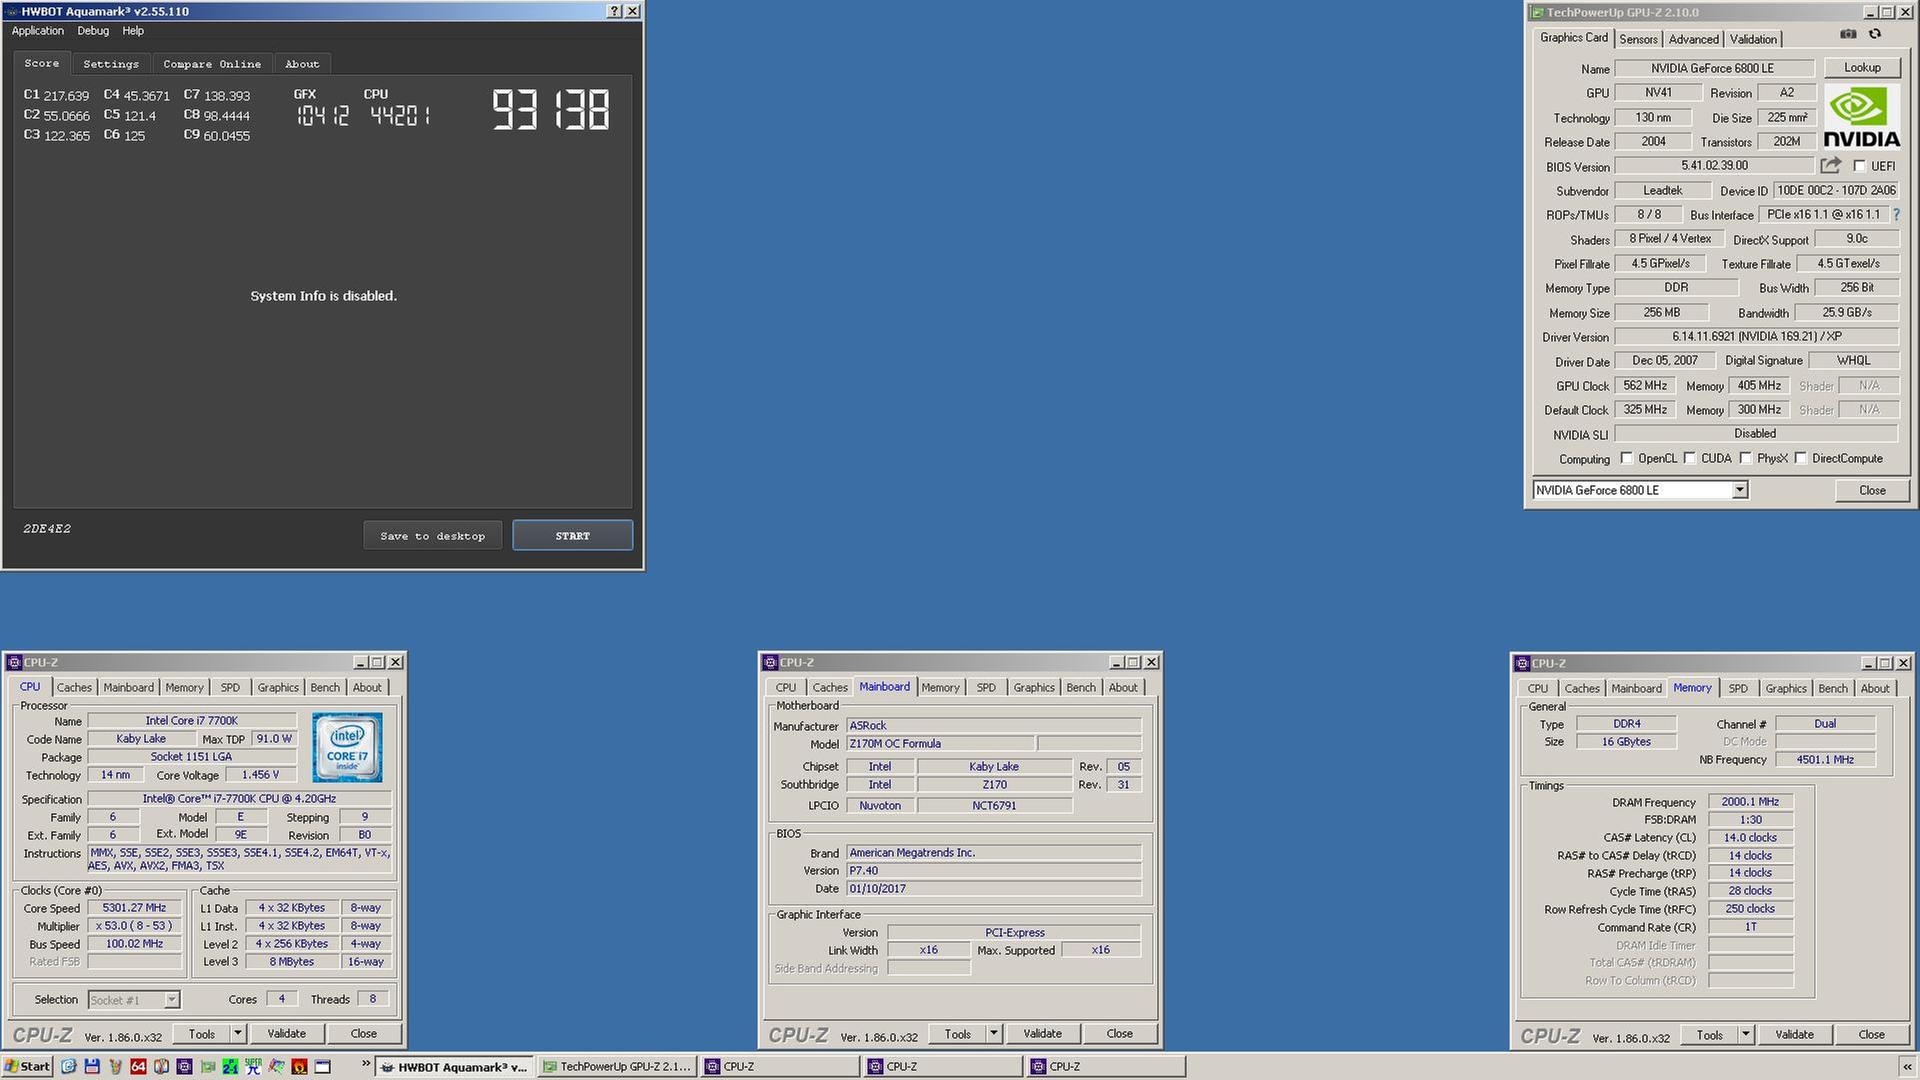Click the 93138 total score display
The width and height of the screenshot is (1920, 1080).
click(x=551, y=109)
